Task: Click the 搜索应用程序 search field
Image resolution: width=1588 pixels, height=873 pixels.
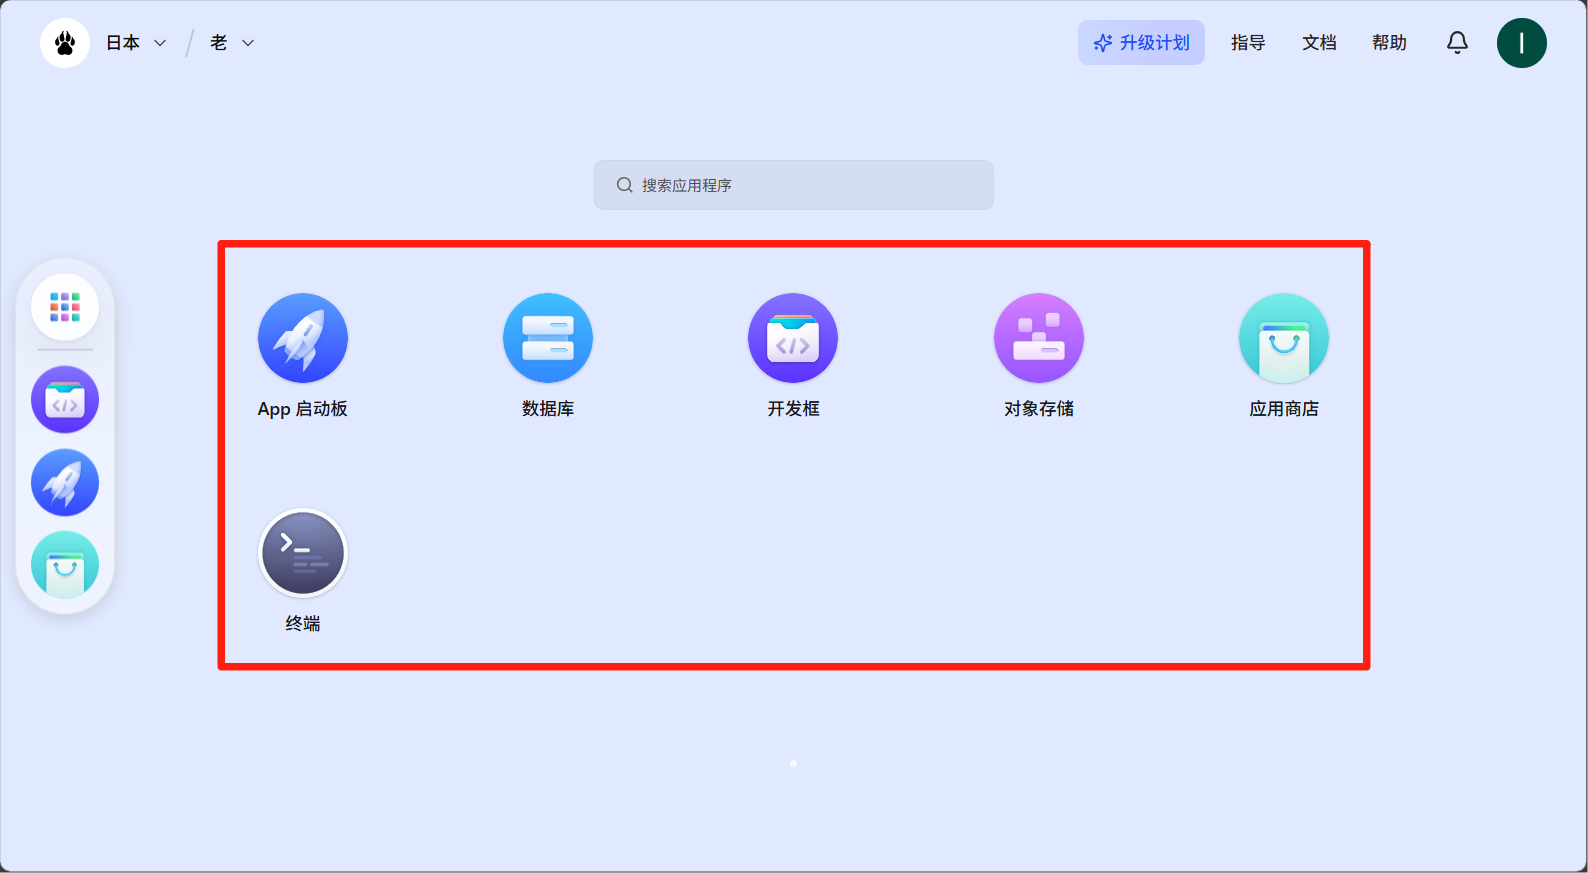Action: pos(794,185)
